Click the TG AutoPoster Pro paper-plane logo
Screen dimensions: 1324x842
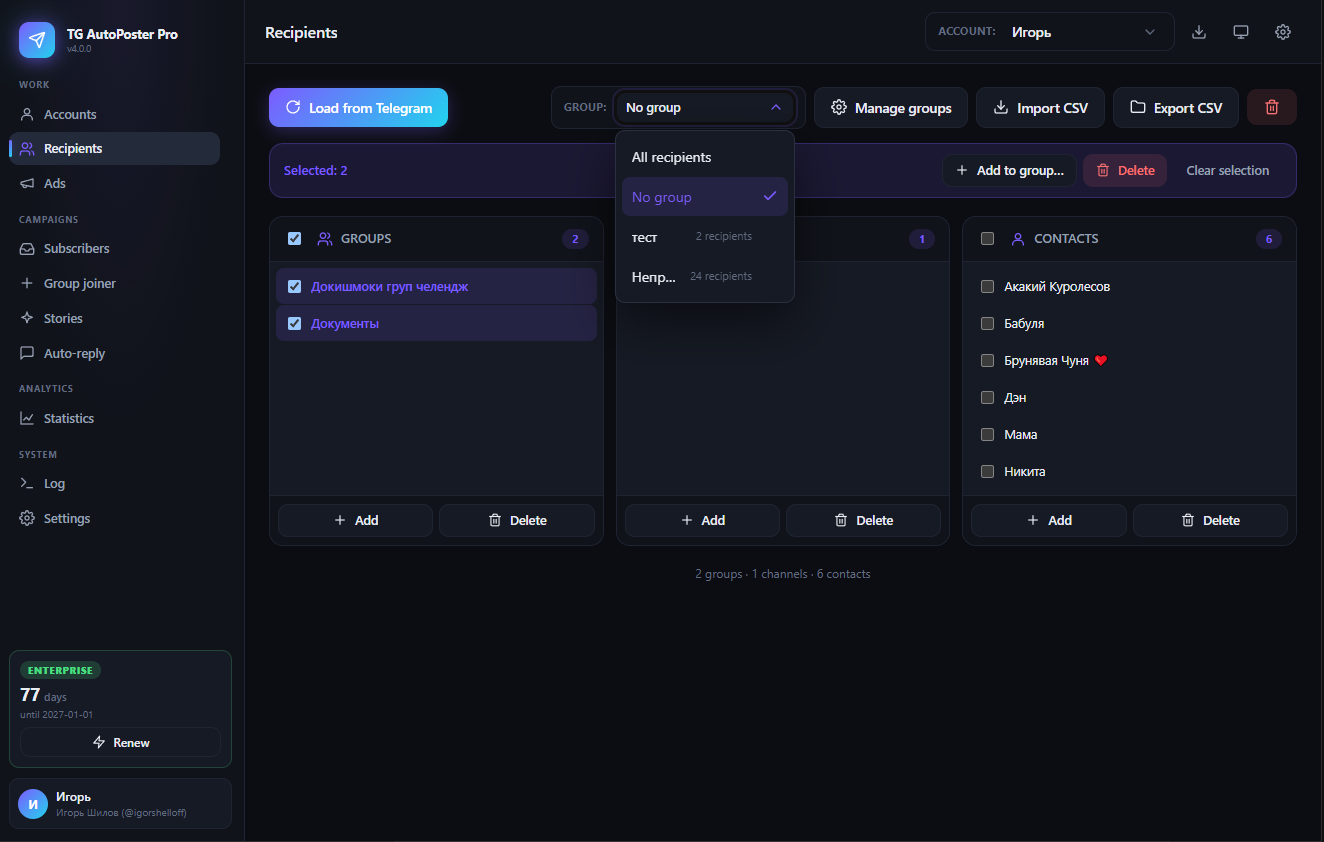[37, 40]
